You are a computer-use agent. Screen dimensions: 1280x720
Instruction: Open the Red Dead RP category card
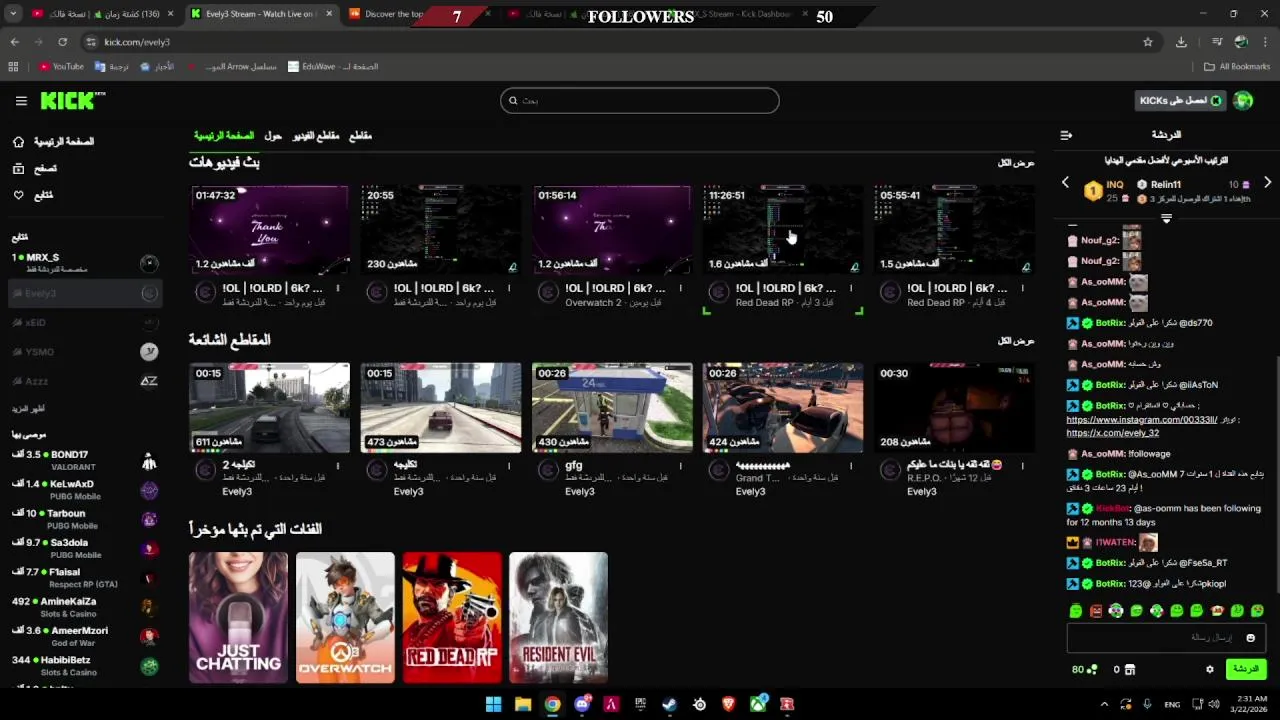(x=452, y=617)
